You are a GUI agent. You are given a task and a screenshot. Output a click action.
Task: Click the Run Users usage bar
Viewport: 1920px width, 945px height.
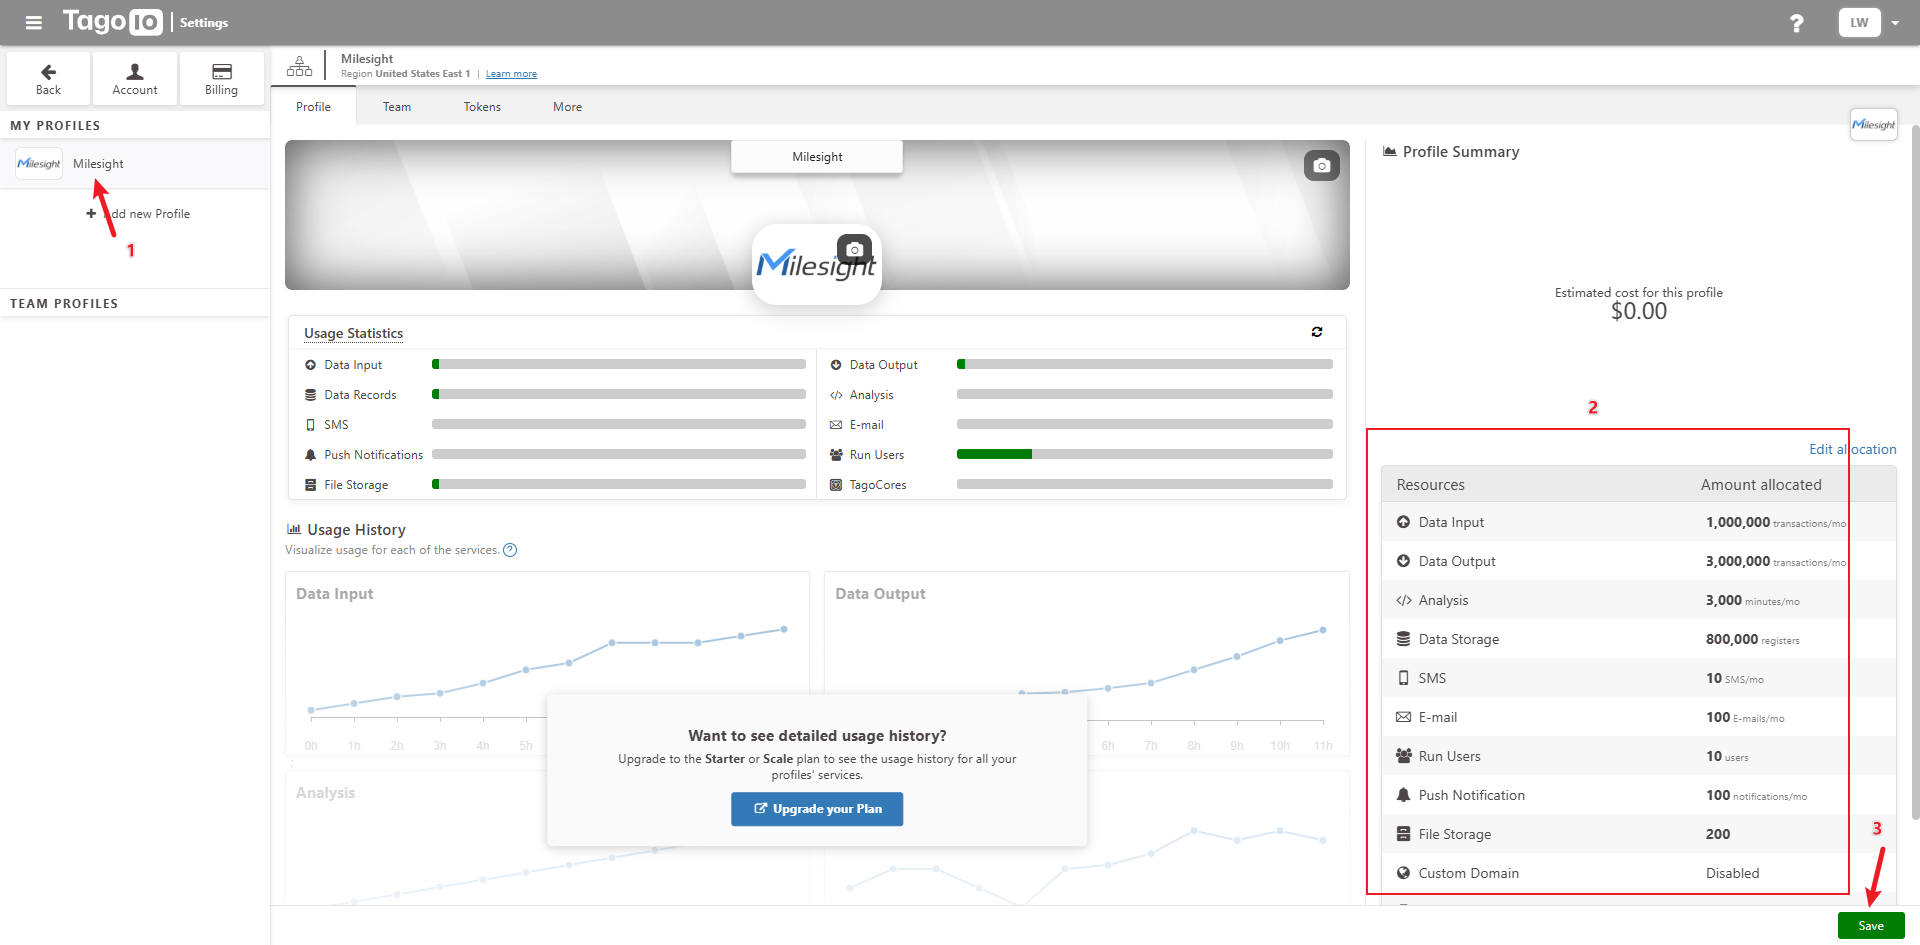click(1145, 455)
